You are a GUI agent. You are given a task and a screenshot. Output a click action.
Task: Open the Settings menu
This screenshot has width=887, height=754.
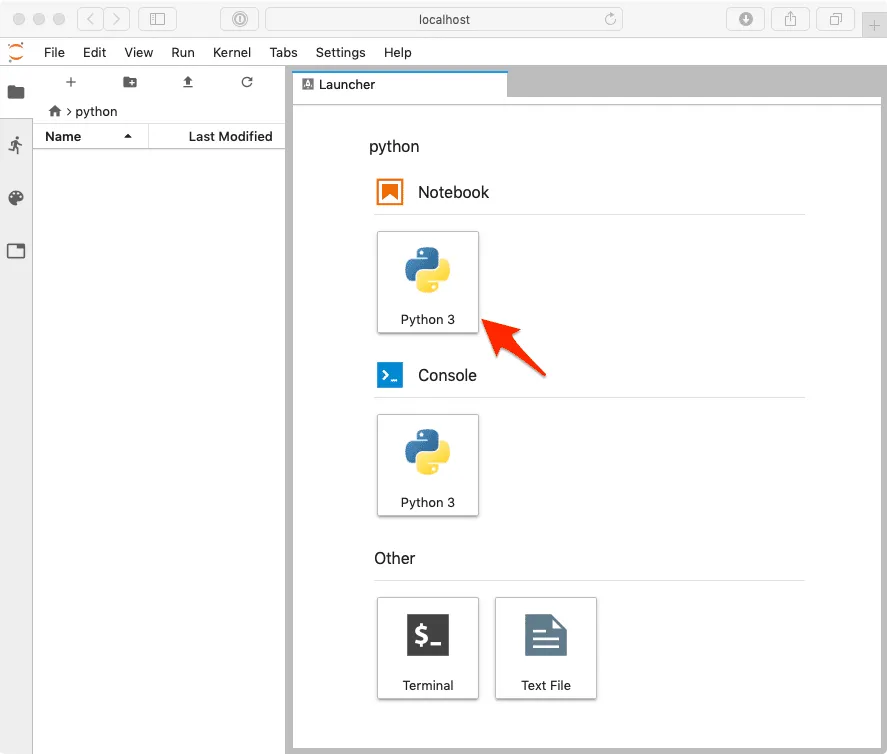pyautogui.click(x=341, y=53)
